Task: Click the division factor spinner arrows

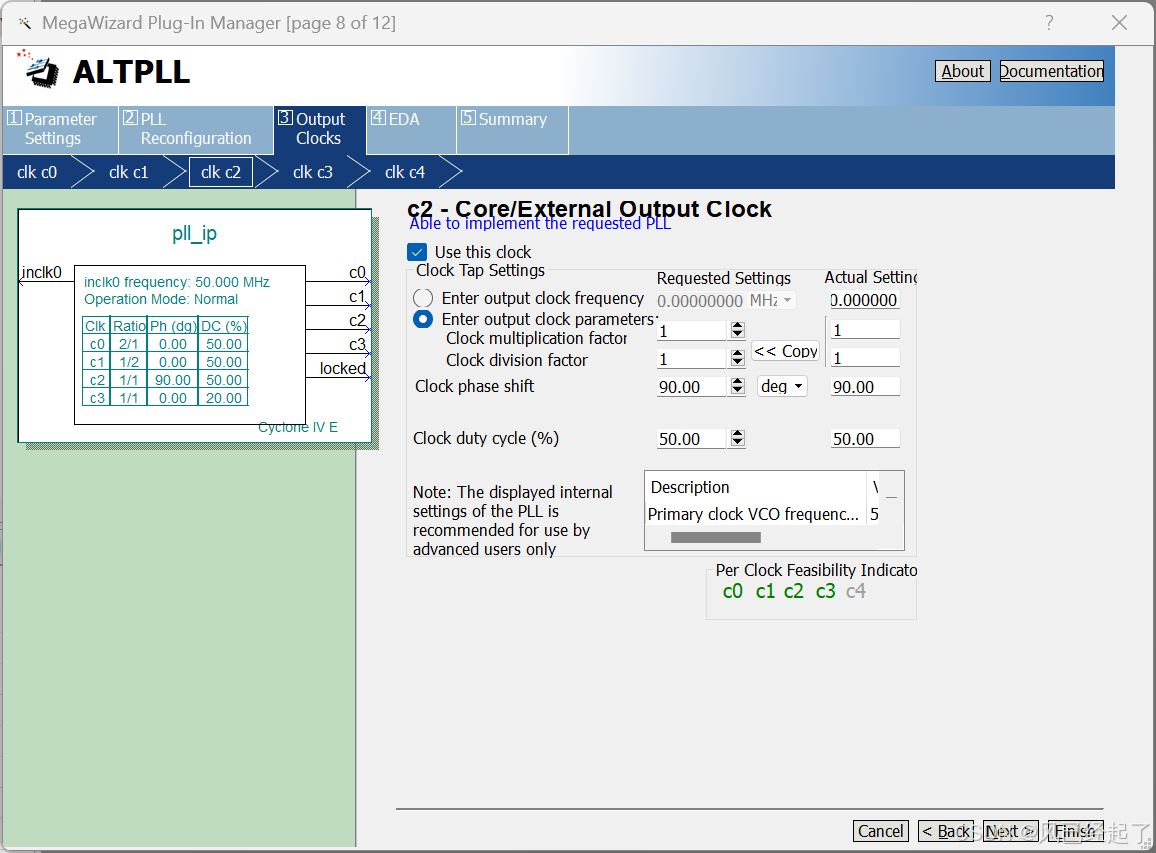Action: [737, 358]
